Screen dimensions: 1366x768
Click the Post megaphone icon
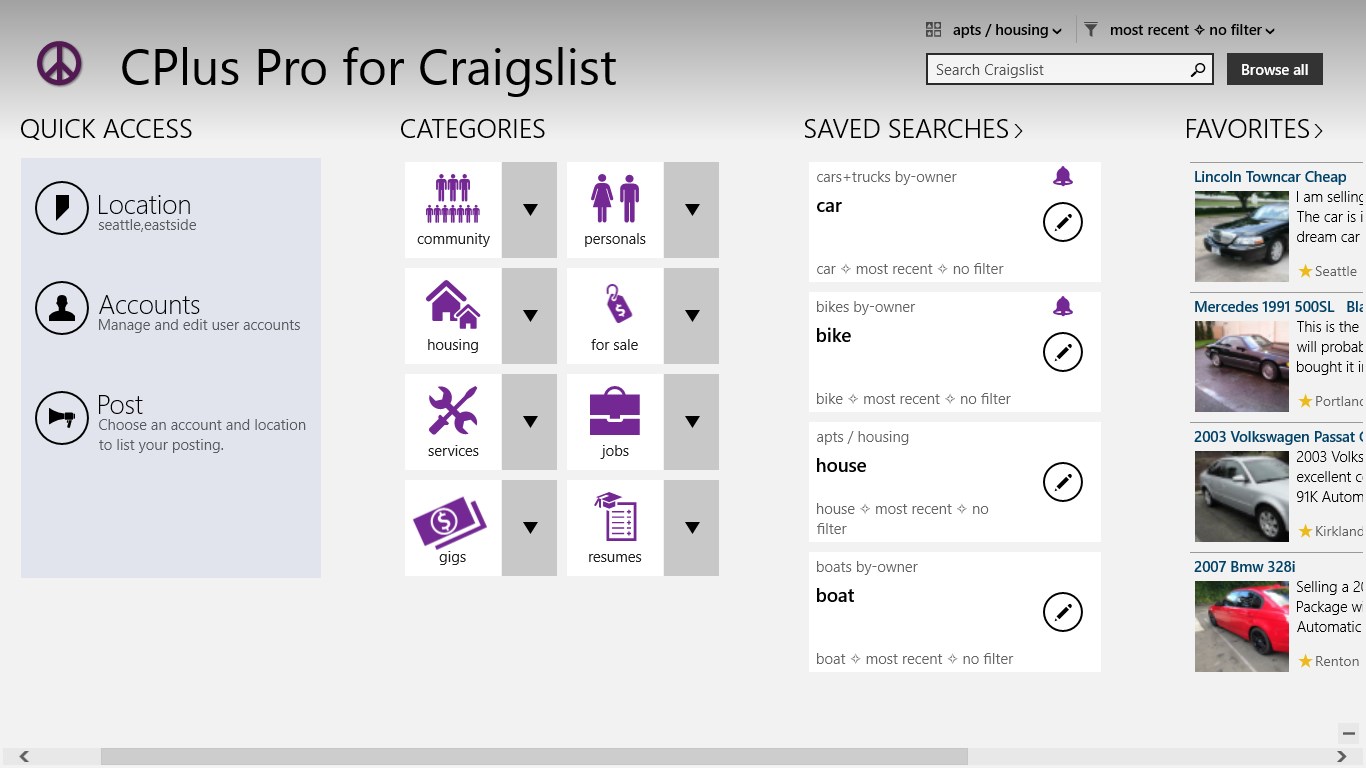pyautogui.click(x=61, y=418)
